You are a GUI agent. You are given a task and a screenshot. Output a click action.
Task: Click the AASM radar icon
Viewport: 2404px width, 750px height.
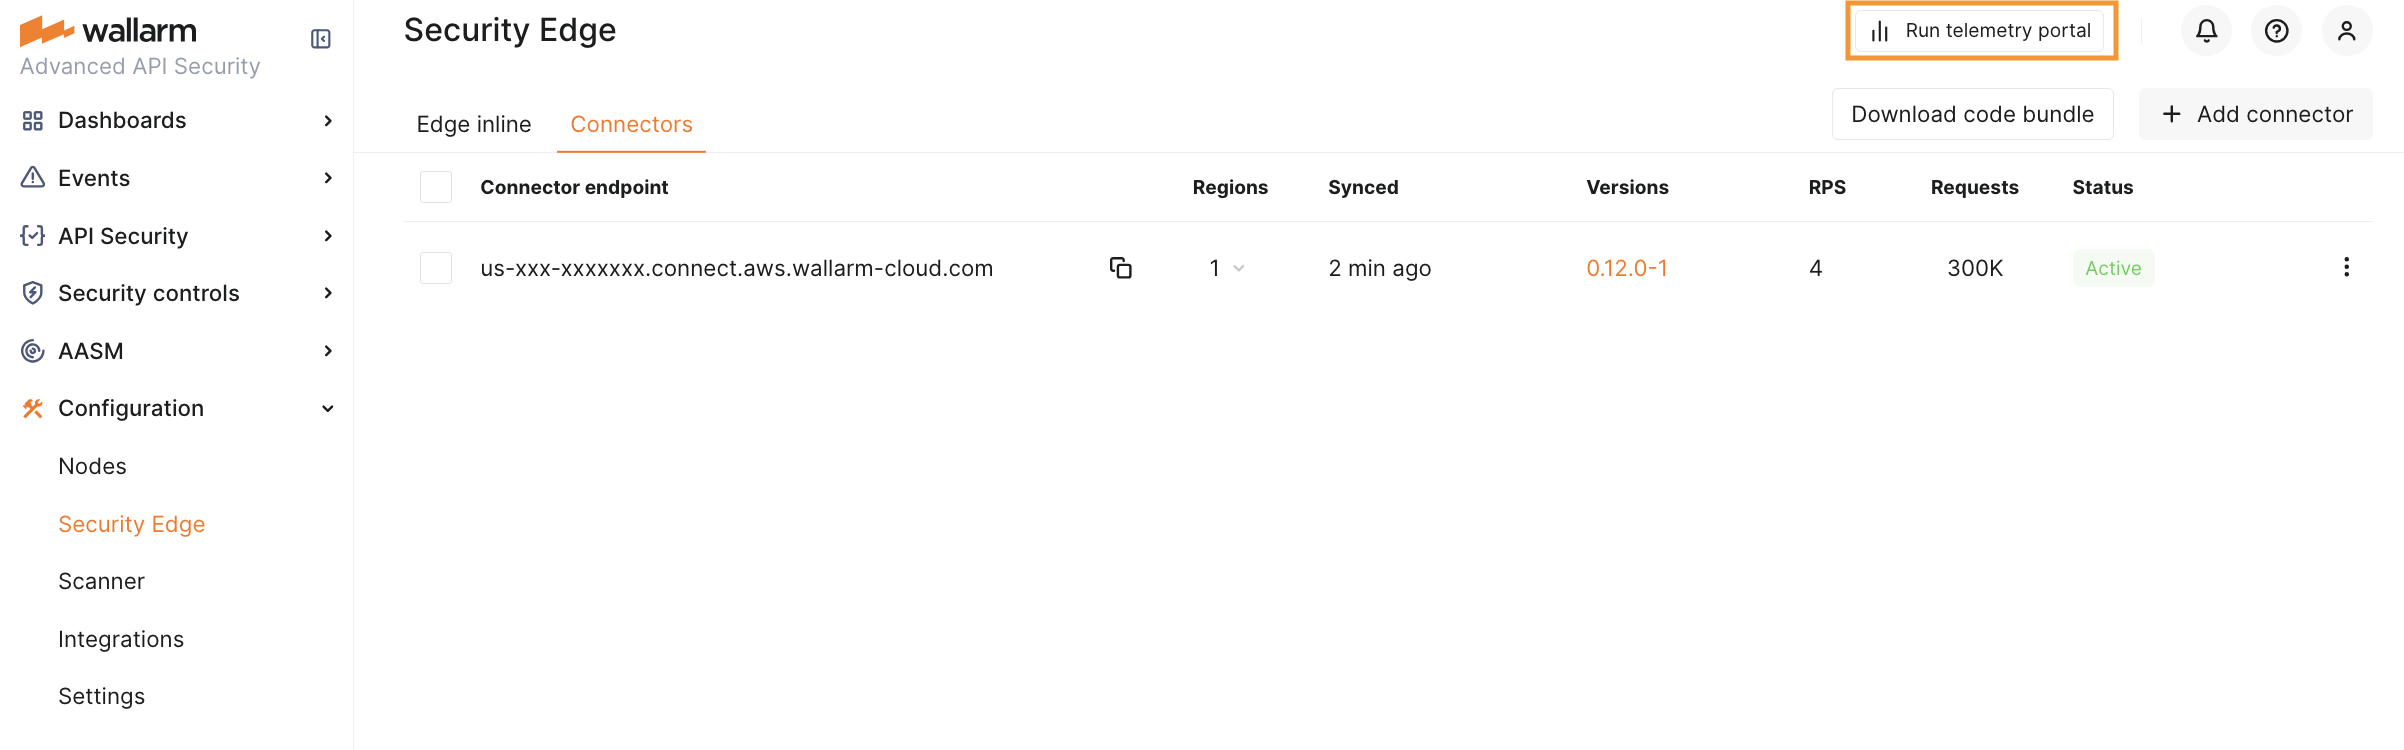[33, 351]
